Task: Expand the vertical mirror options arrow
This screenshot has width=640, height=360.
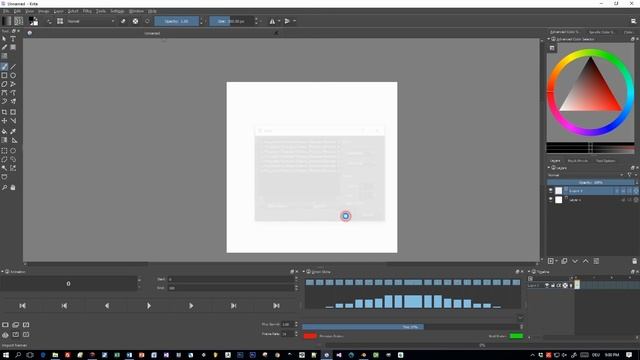Action: (x=294, y=21)
